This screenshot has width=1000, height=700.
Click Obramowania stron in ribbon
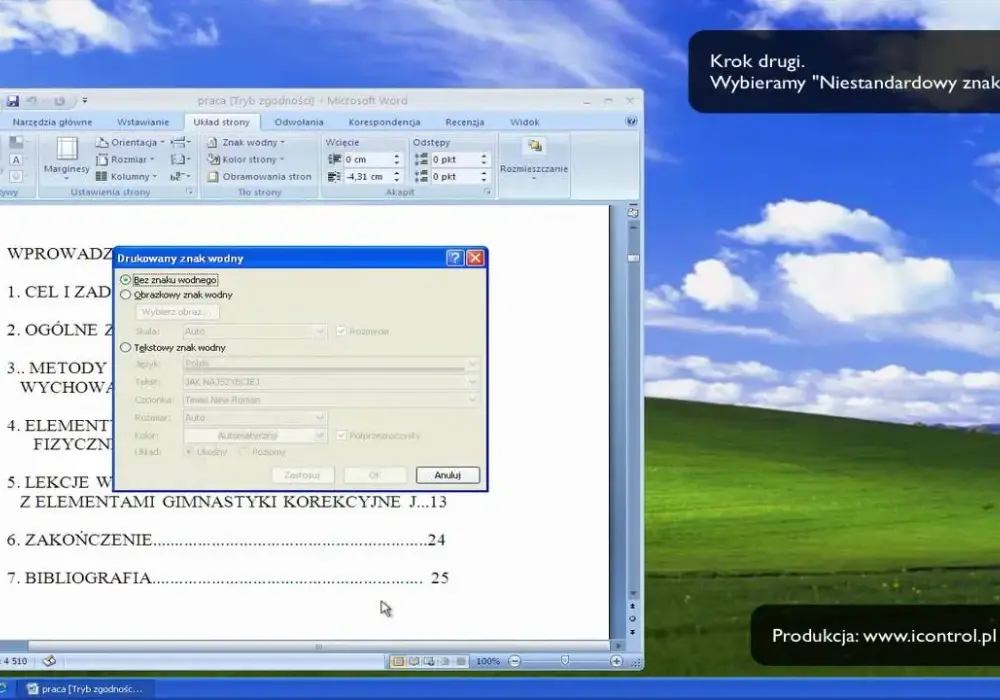pyautogui.click(x=259, y=177)
